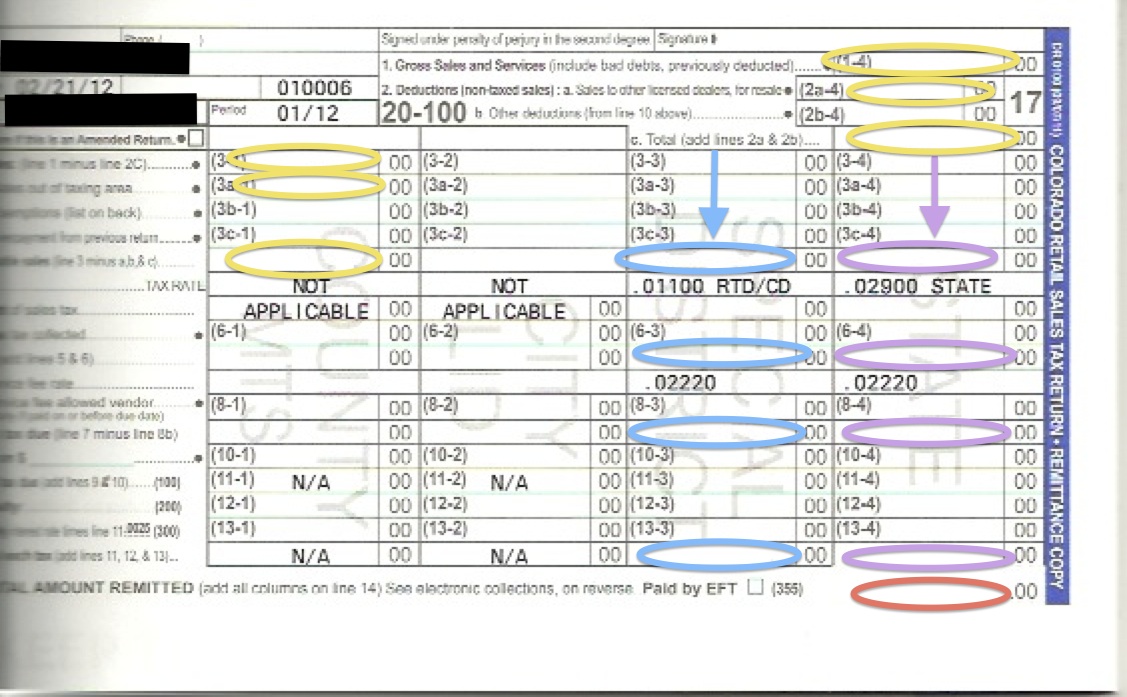This screenshot has width=1127, height=697.
Task: Check the Amended Return checkbox
Action: click(195, 138)
